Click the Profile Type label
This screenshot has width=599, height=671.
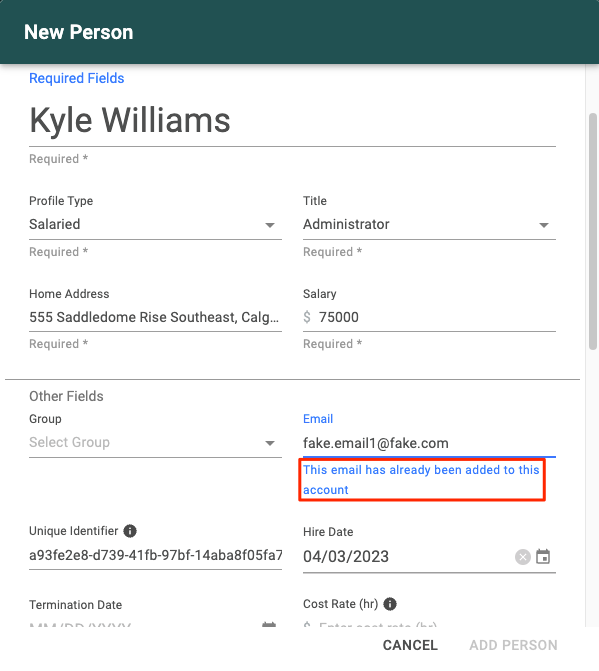coord(61,201)
